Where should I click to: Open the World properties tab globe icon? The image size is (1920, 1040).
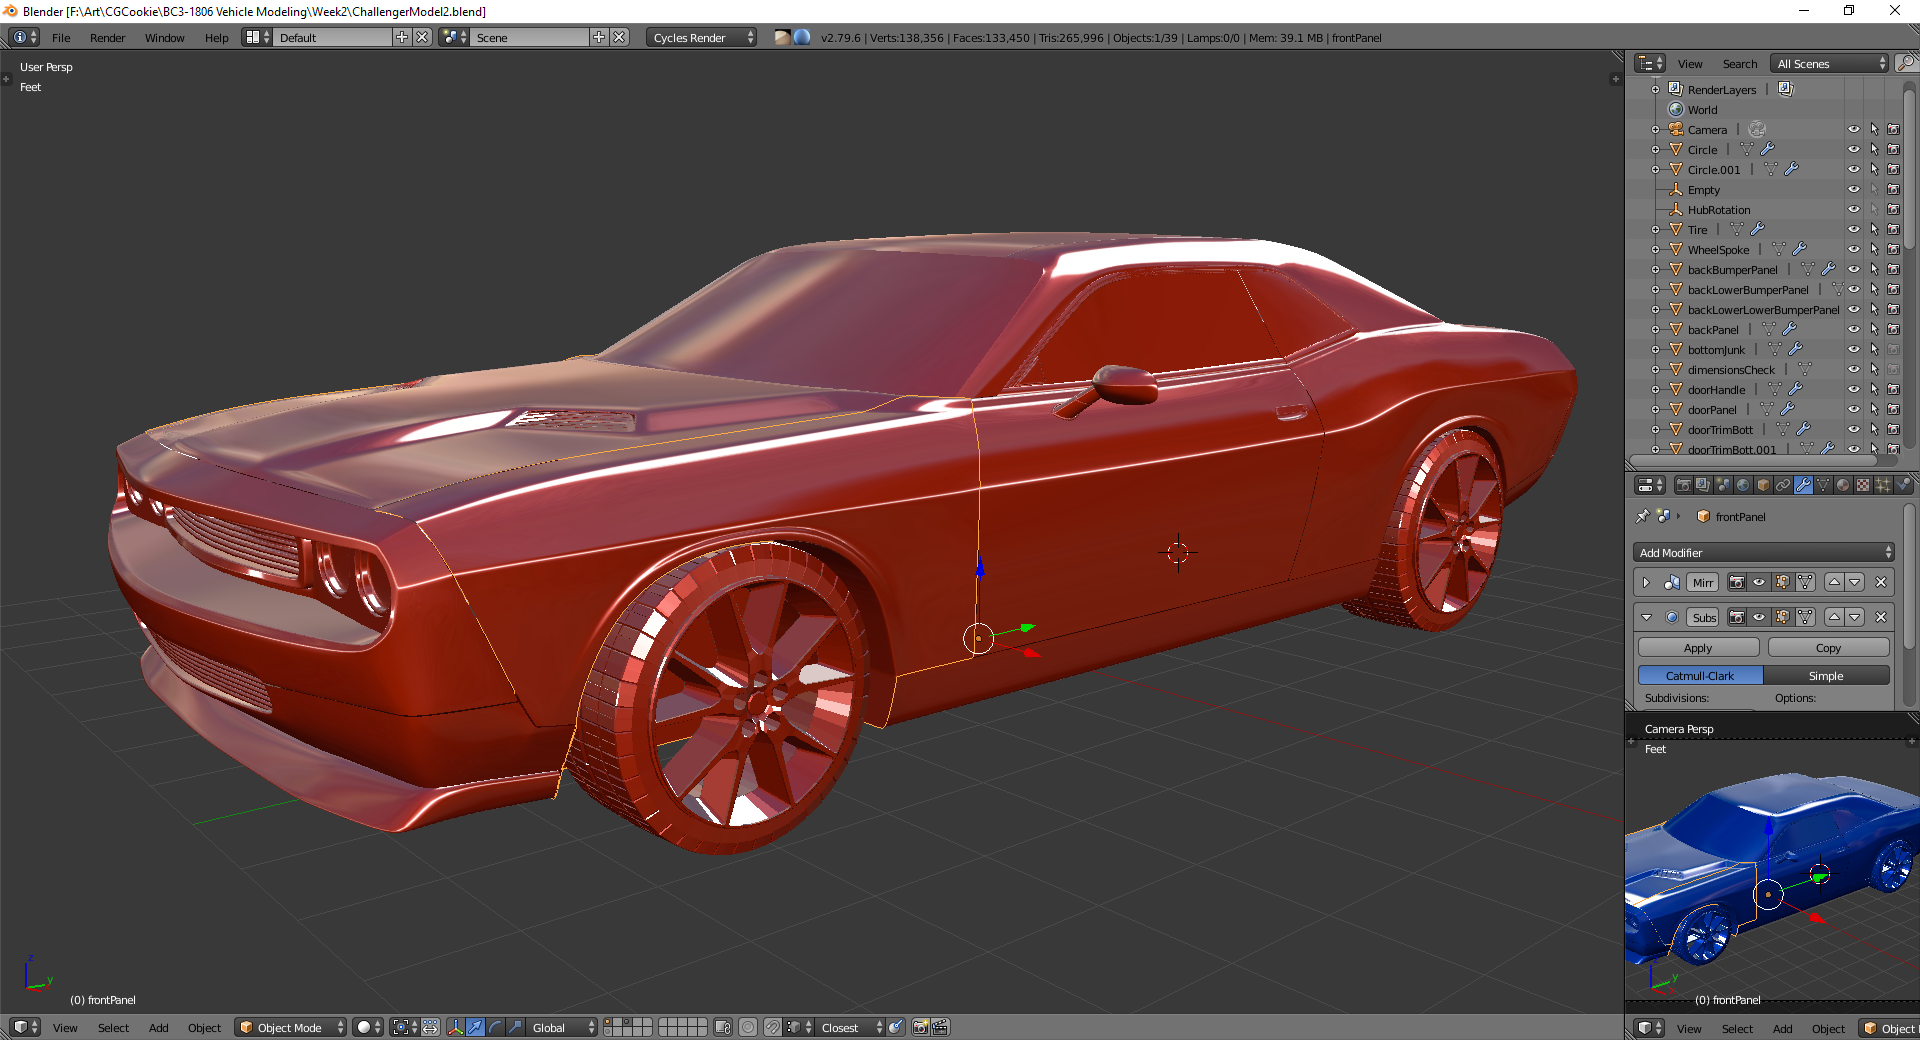coord(1743,485)
